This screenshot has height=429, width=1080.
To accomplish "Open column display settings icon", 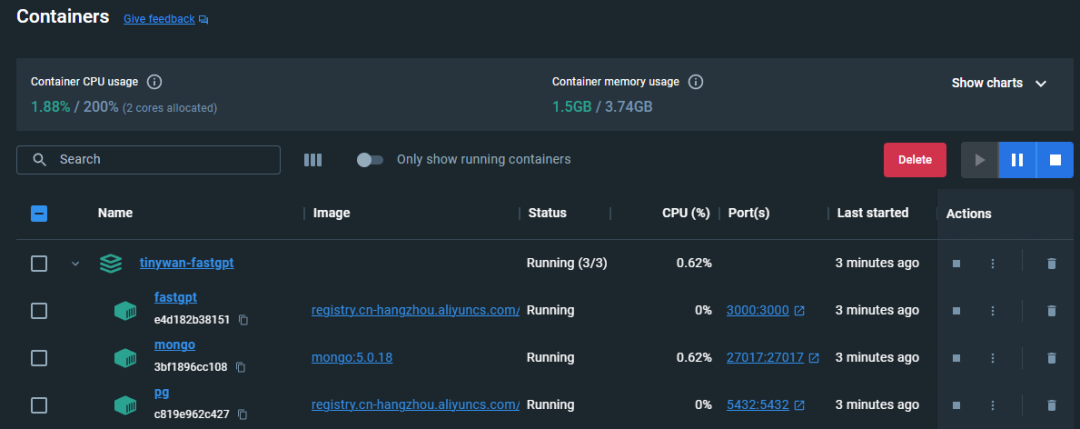I will pos(313,160).
